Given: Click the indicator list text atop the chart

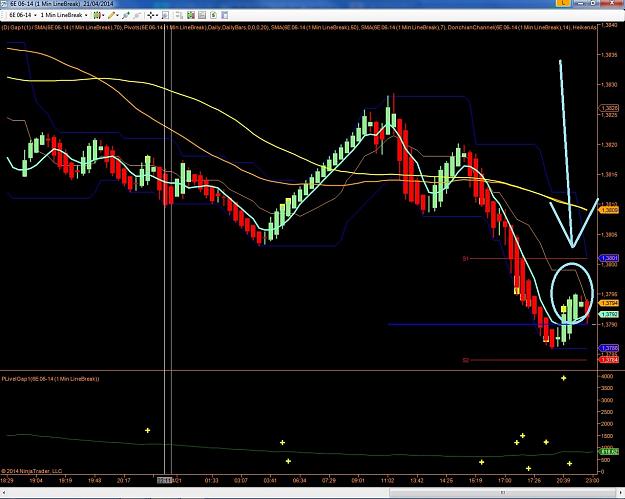Looking at the screenshot, I should pyautogui.click(x=299, y=28).
